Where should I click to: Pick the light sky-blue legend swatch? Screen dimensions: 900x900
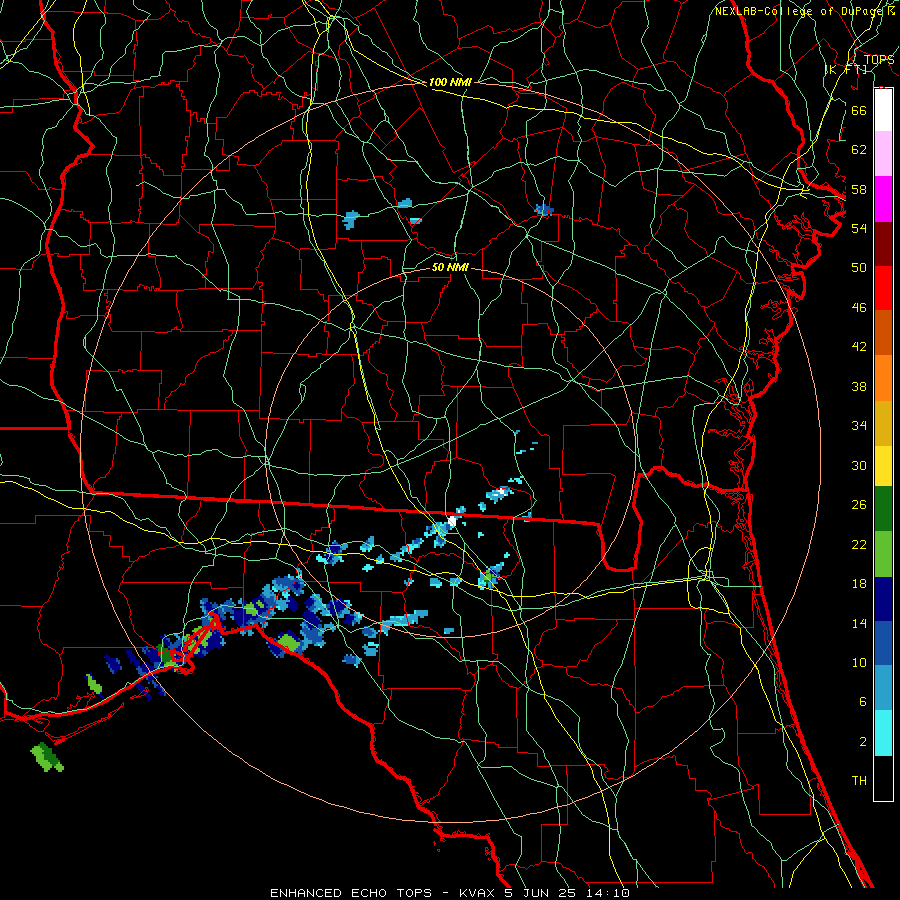tap(883, 688)
